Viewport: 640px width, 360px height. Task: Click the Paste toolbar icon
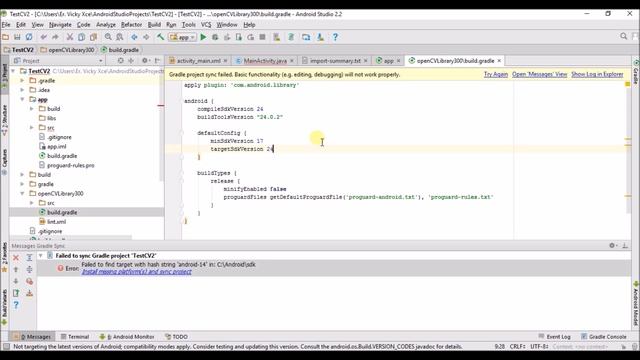pyautogui.click(x=93, y=37)
